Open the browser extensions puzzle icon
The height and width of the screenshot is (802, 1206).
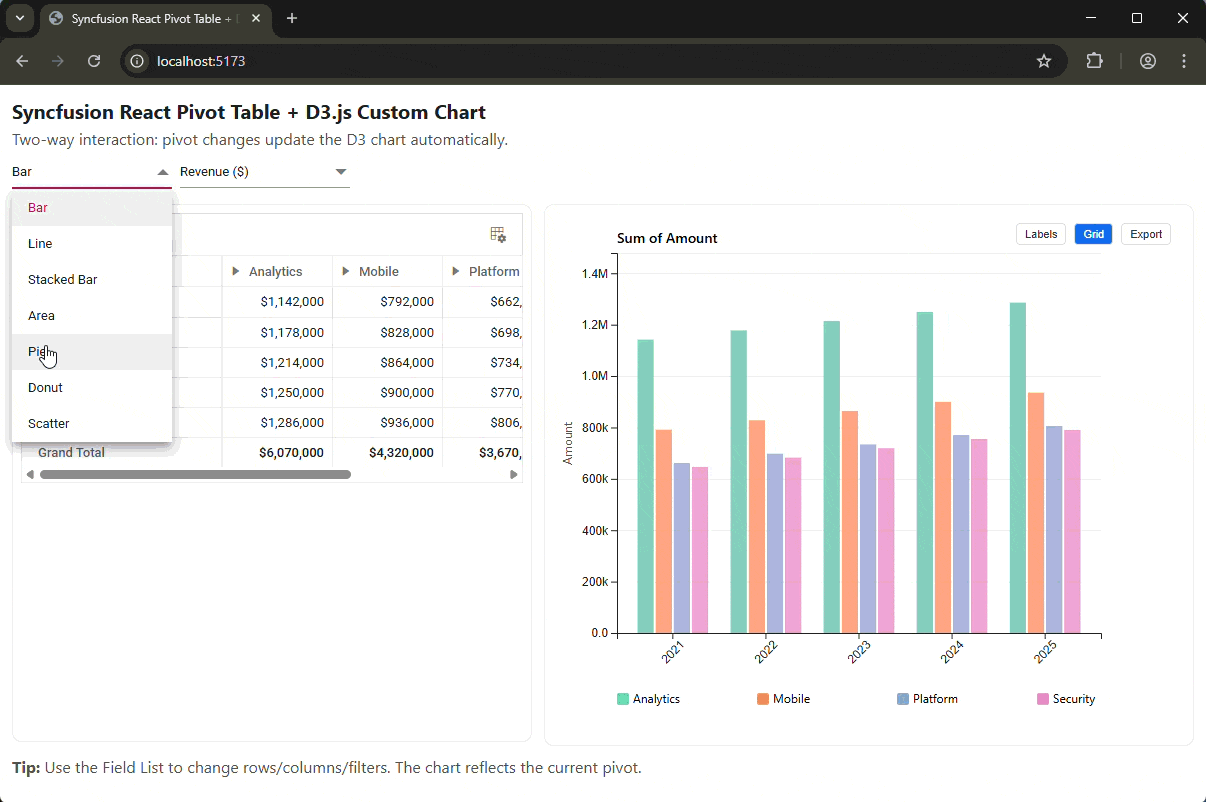click(1094, 61)
